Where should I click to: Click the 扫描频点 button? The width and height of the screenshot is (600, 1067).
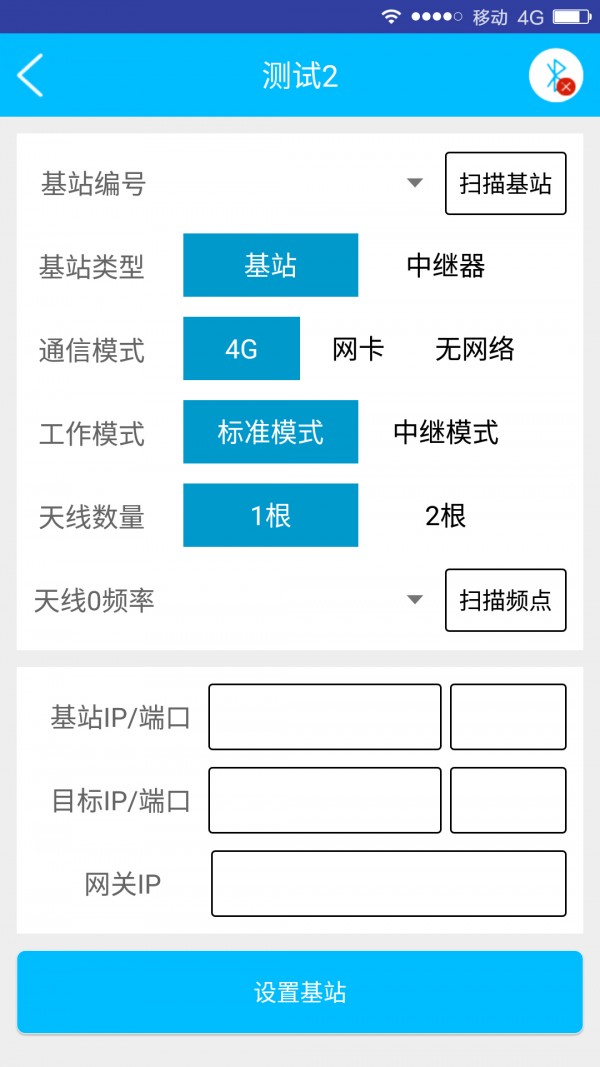(505, 600)
